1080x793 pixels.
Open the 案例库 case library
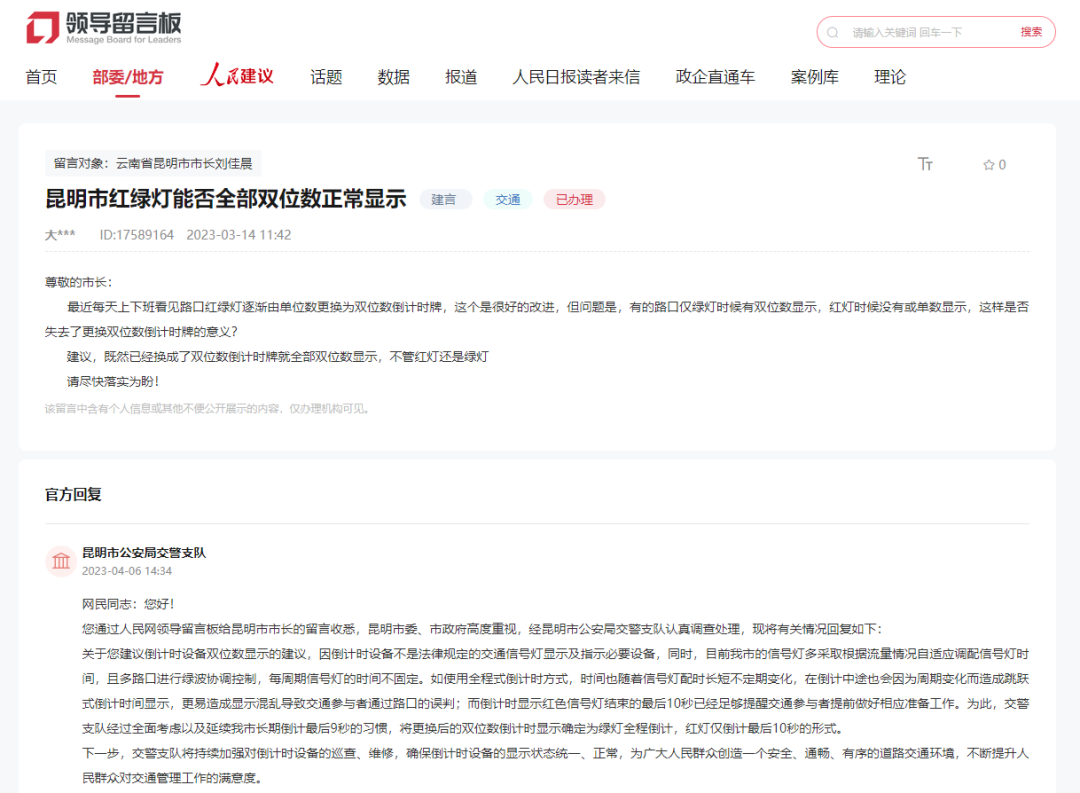[815, 76]
